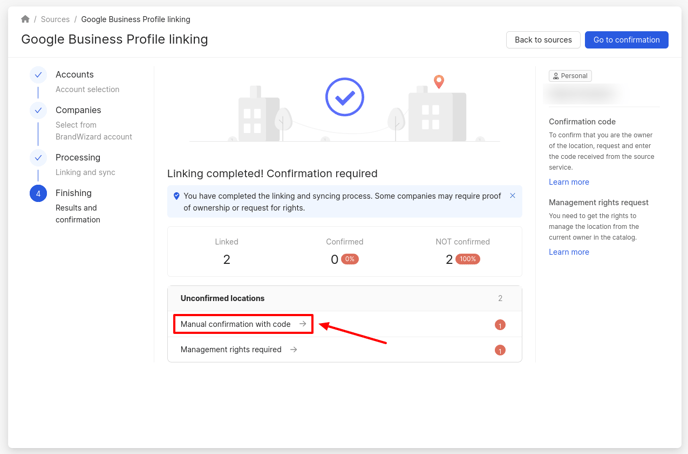The width and height of the screenshot is (688, 454).
Task: Click arrow next to Manual confirmation with code
Action: [x=303, y=324]
